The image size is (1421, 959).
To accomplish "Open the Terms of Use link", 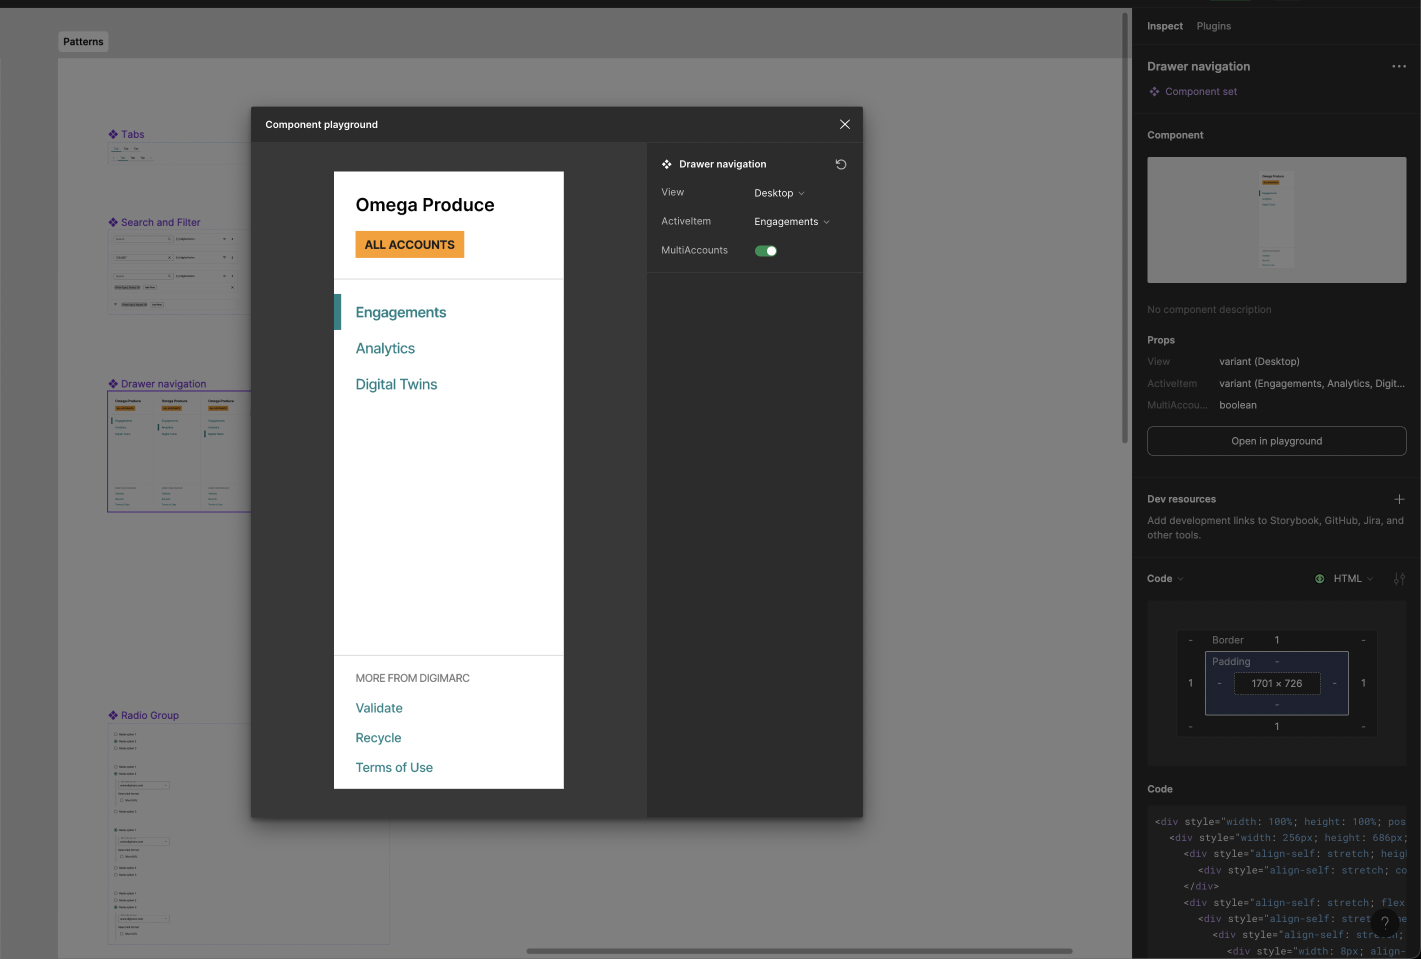I will coord(394,768).
